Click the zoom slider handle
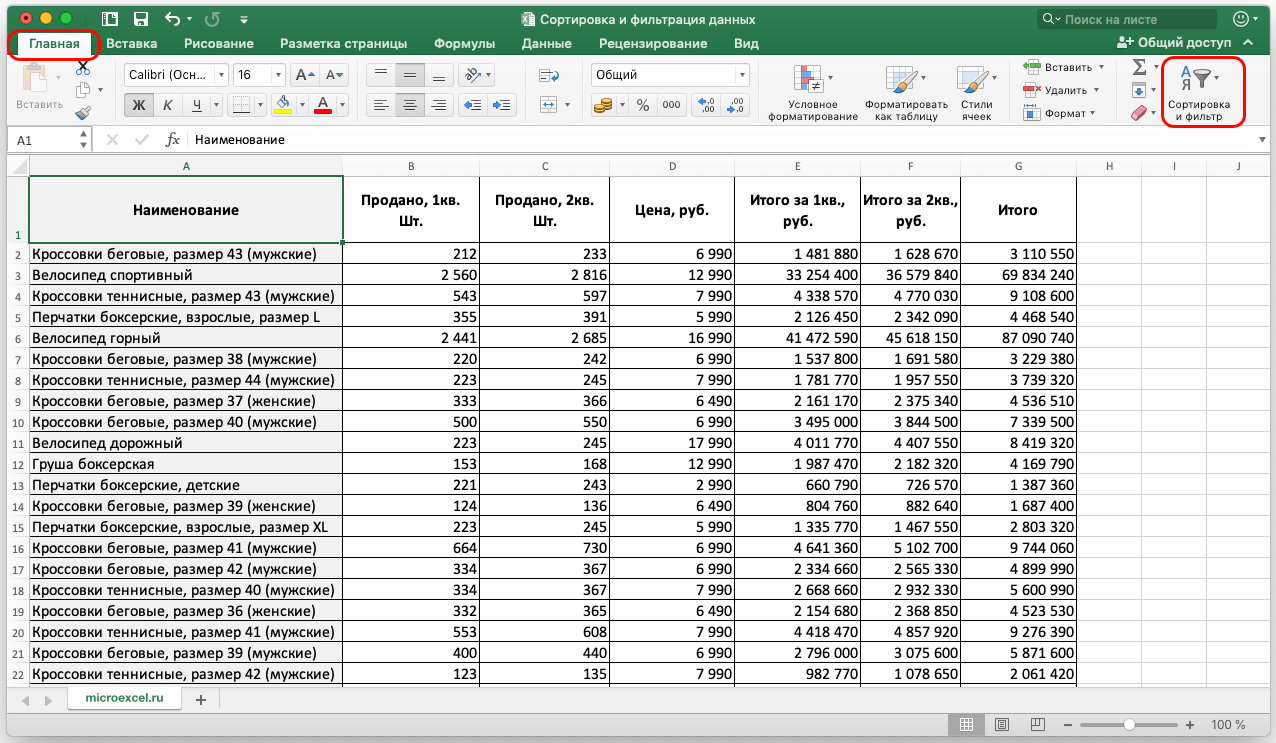This screenshot has width=1276, height=743. tap(1129, 724)
